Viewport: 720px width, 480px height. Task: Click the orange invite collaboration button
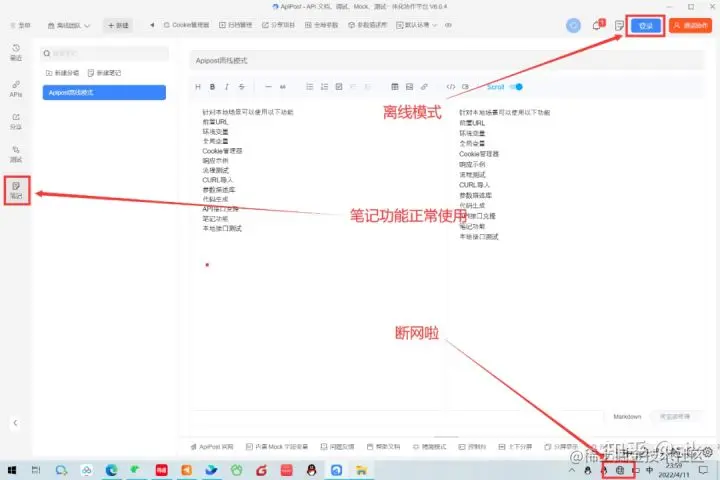(x=690, y=26)
